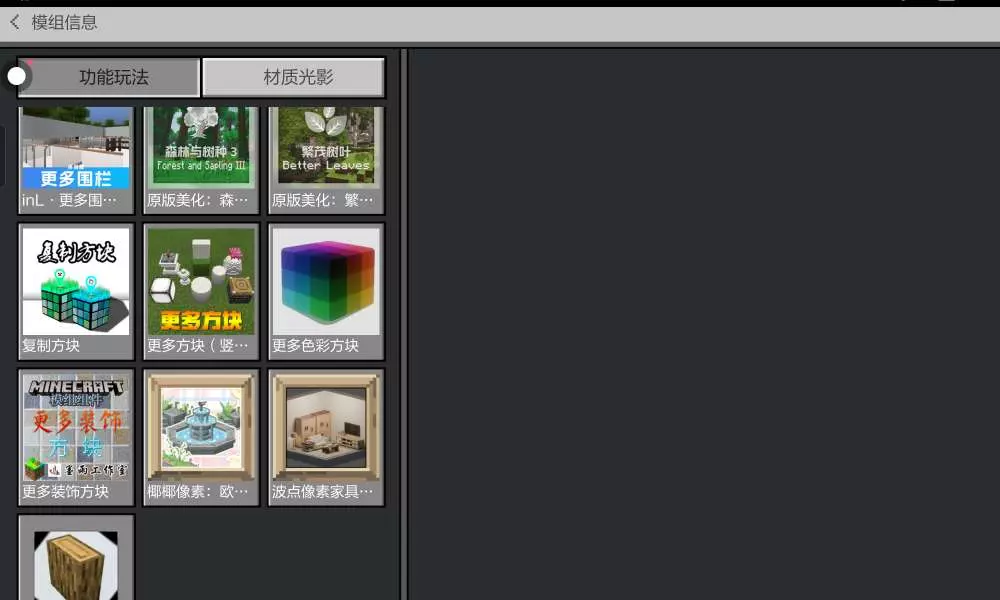Open the 繁茂树叶 Better Leaves mod thumbnail
The image size is (1000, 600).
[326, 148]
